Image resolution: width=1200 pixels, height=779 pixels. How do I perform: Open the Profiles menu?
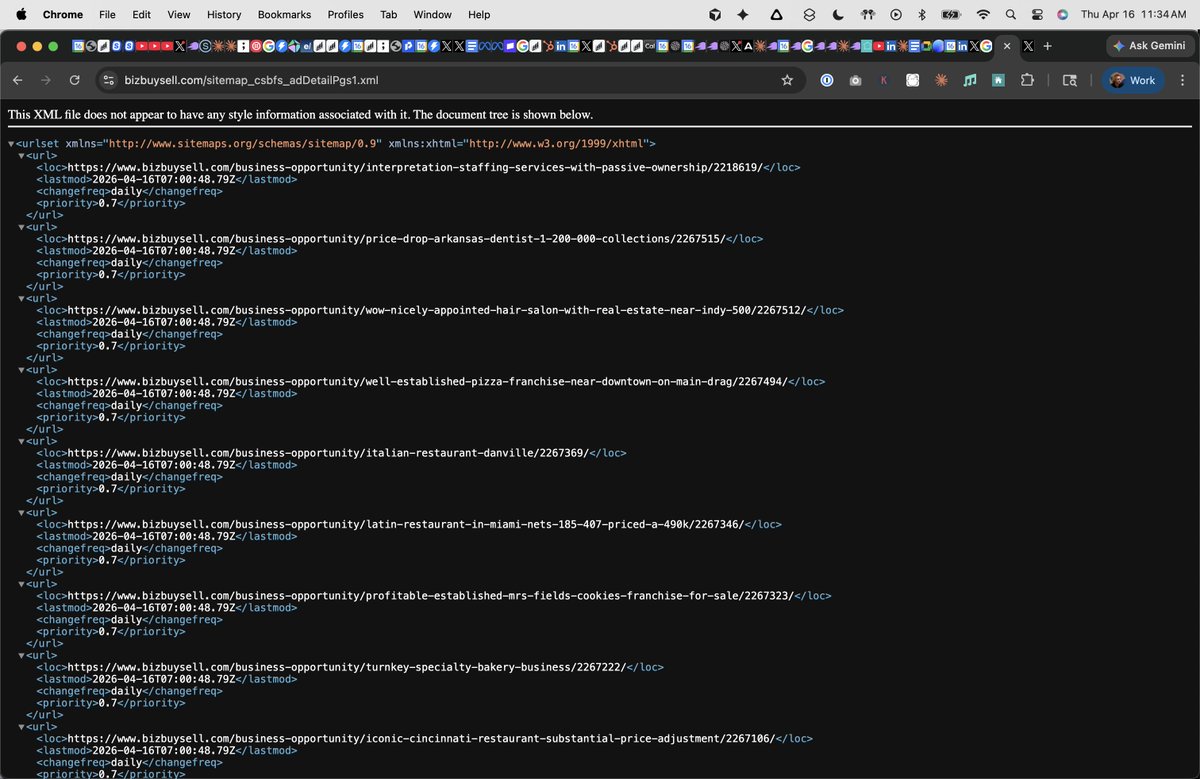tap(346, 14)
